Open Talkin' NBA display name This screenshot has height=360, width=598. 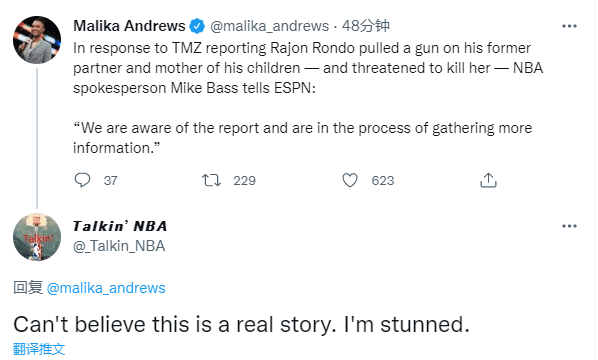120,226
